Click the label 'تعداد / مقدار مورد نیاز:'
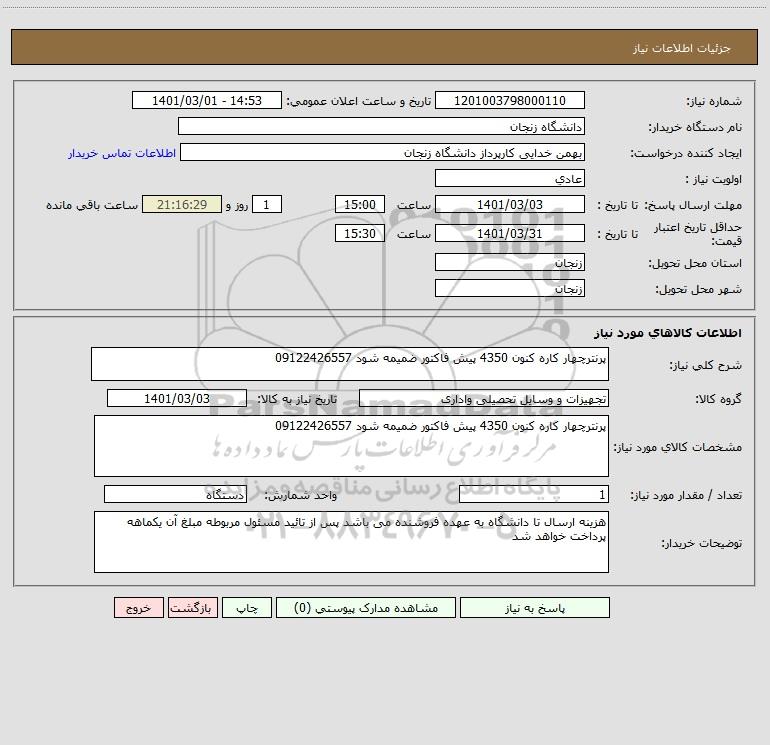 (686, 495)
